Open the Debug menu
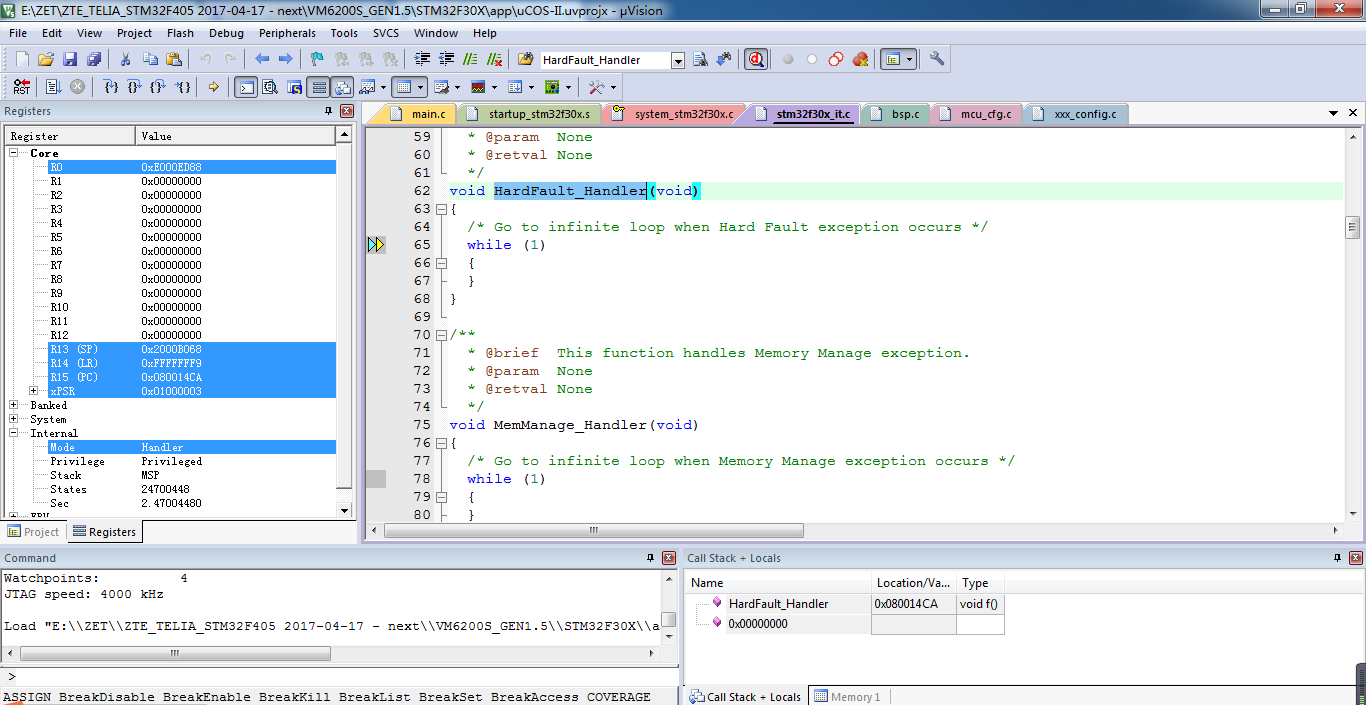This screenshot has width=1366, height=705. (226, 33)
